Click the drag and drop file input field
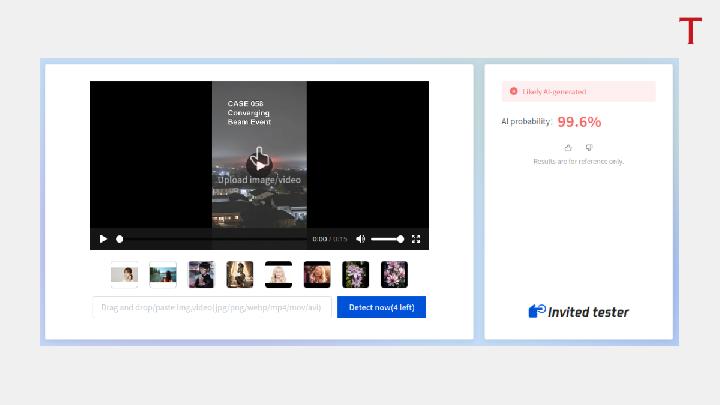Viewport: 720px width, 405px height. point(212,307)
